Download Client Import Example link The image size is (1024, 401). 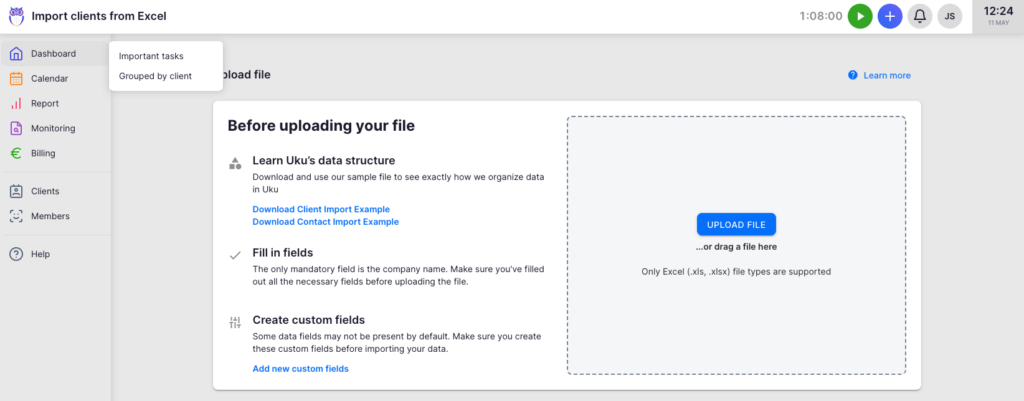click(321, 210)
